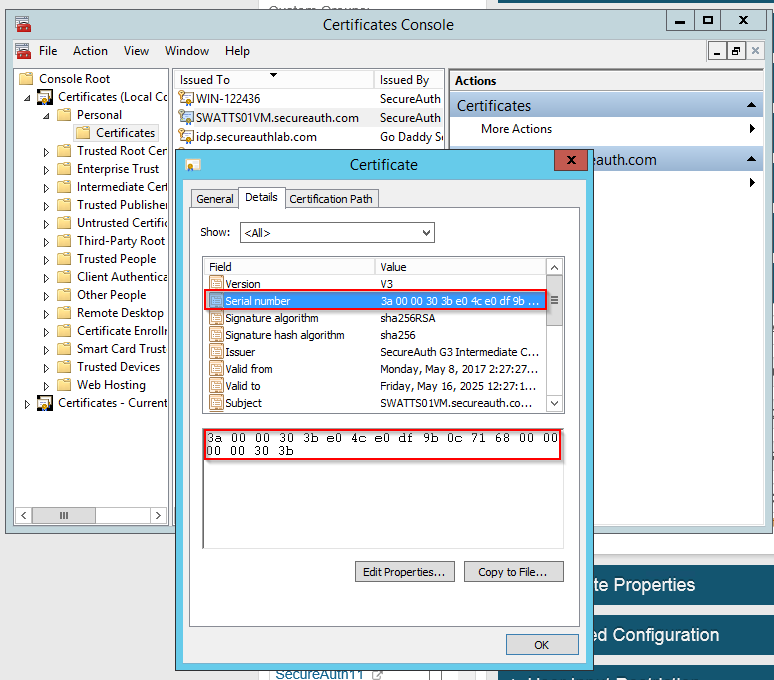
Task: Close the Certificate dialog
Action: (x=571, y=160)
